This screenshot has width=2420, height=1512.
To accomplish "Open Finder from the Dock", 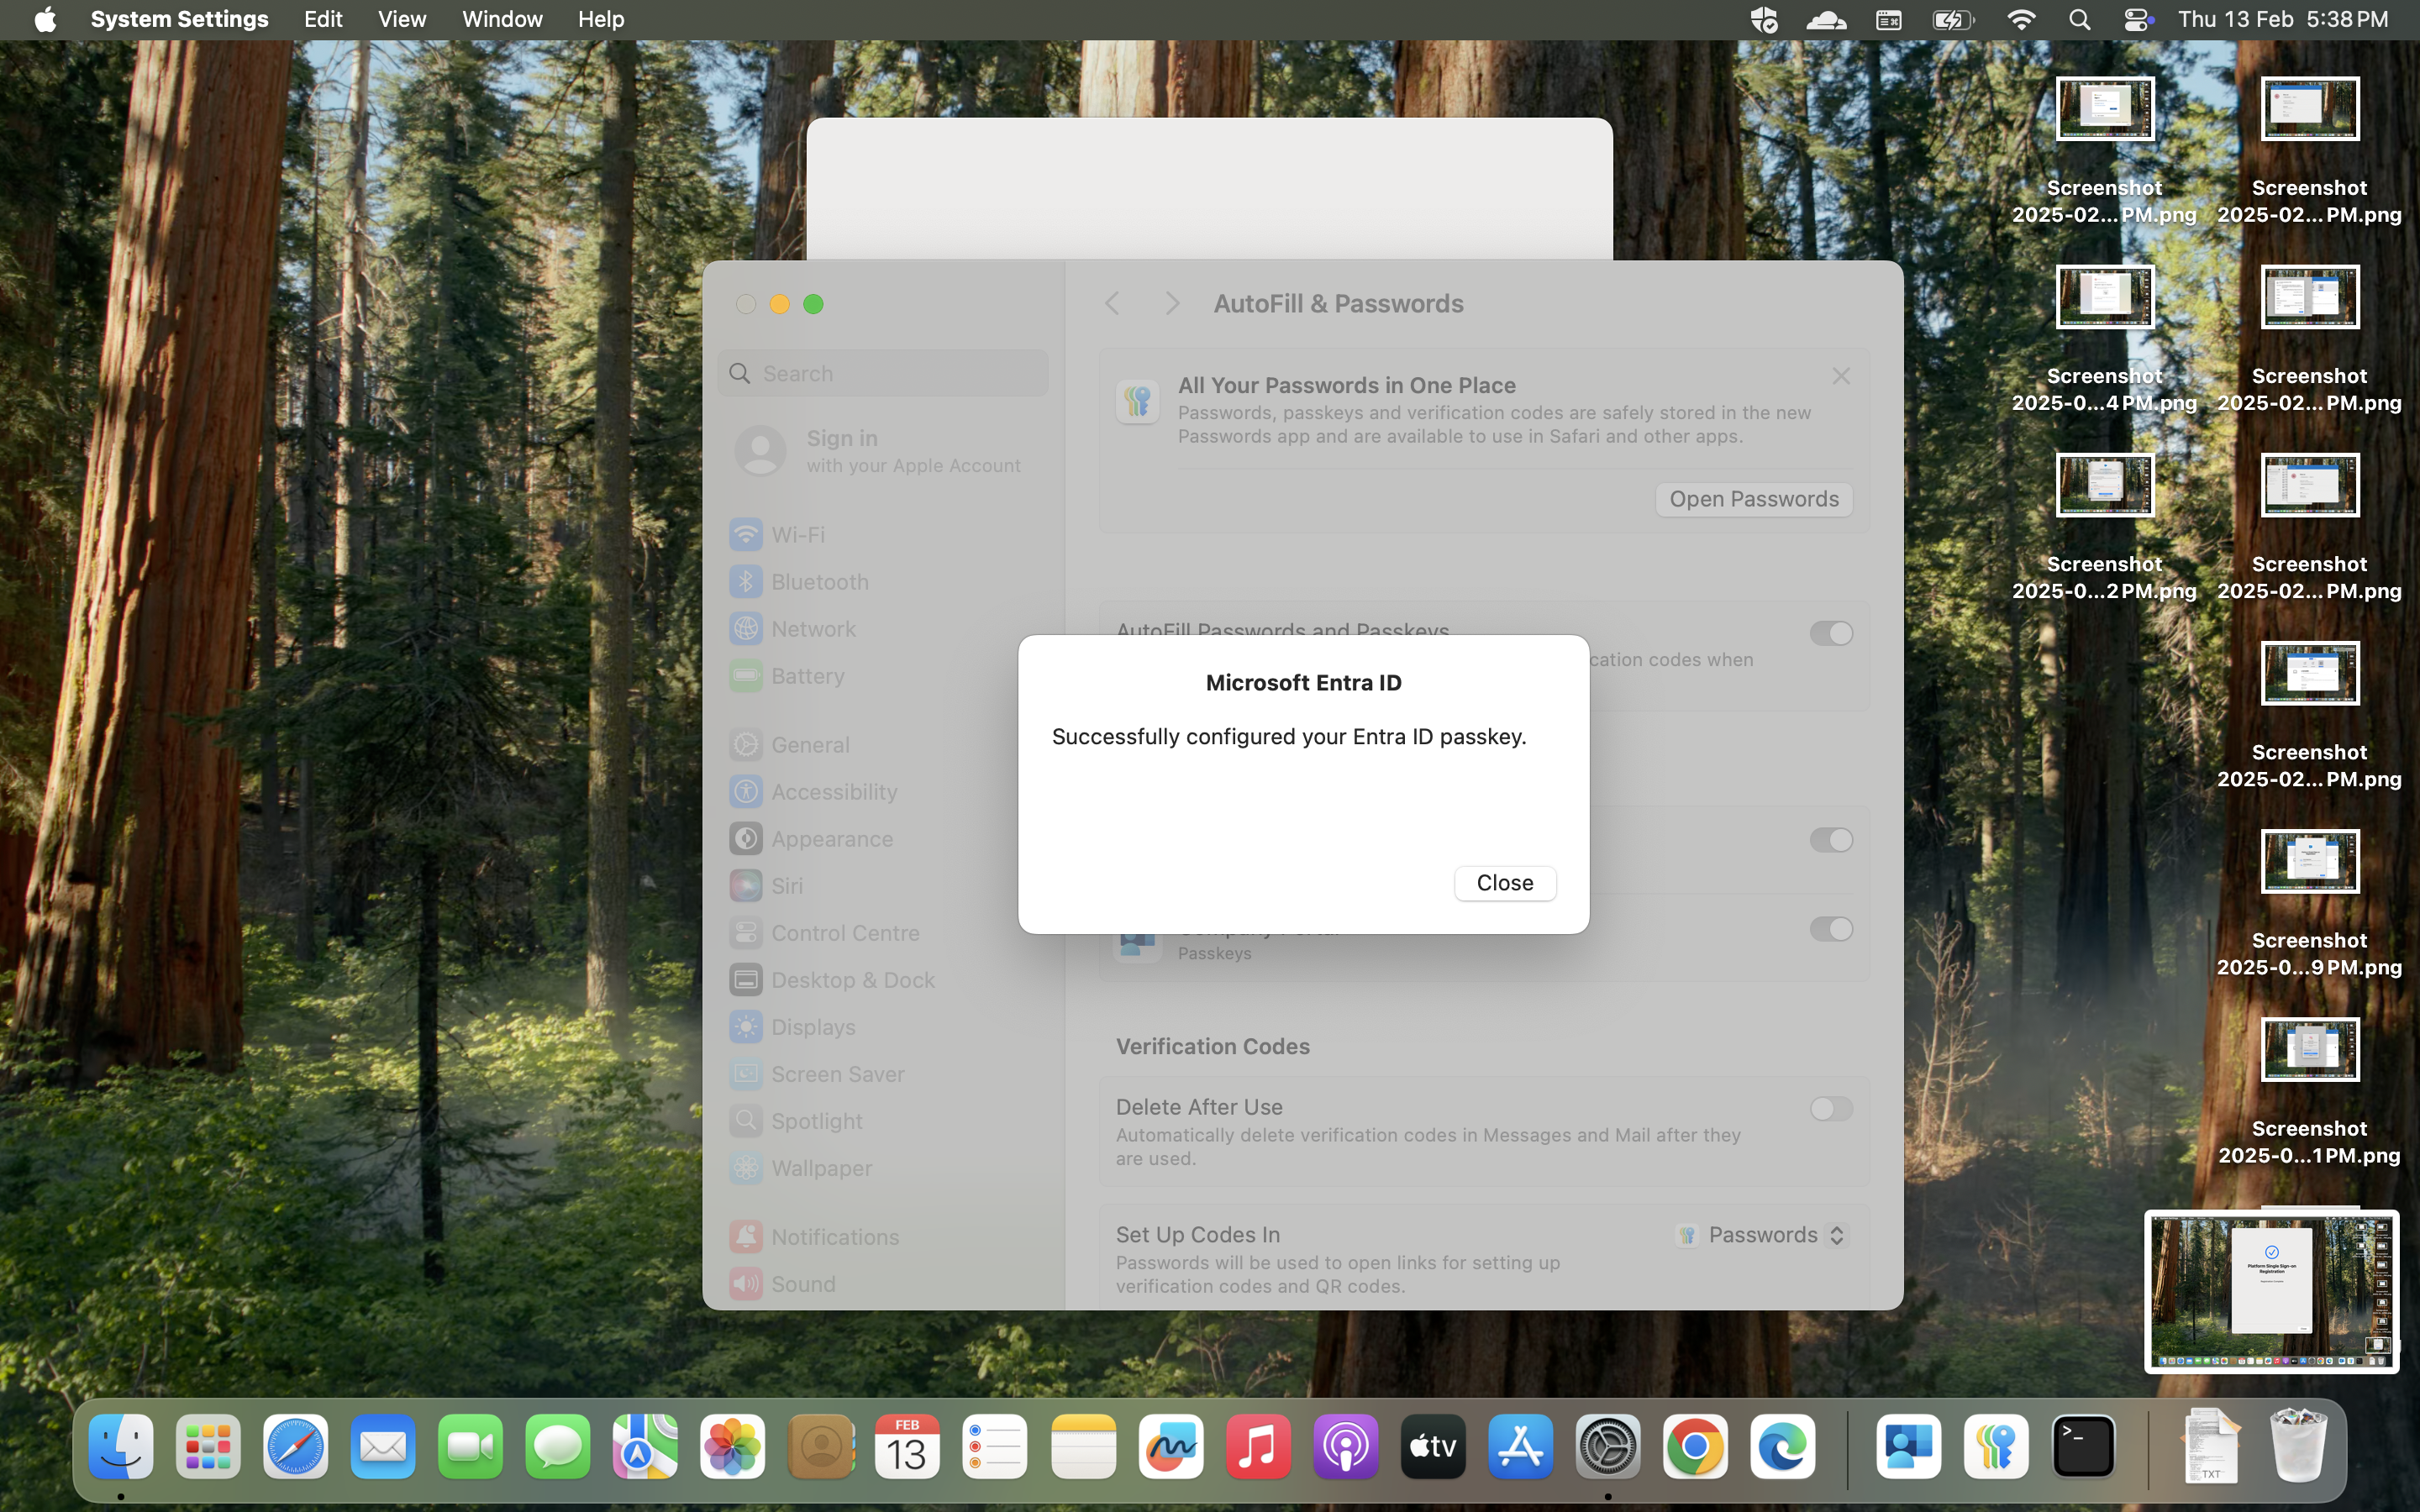I will [x=121, y=1446].
